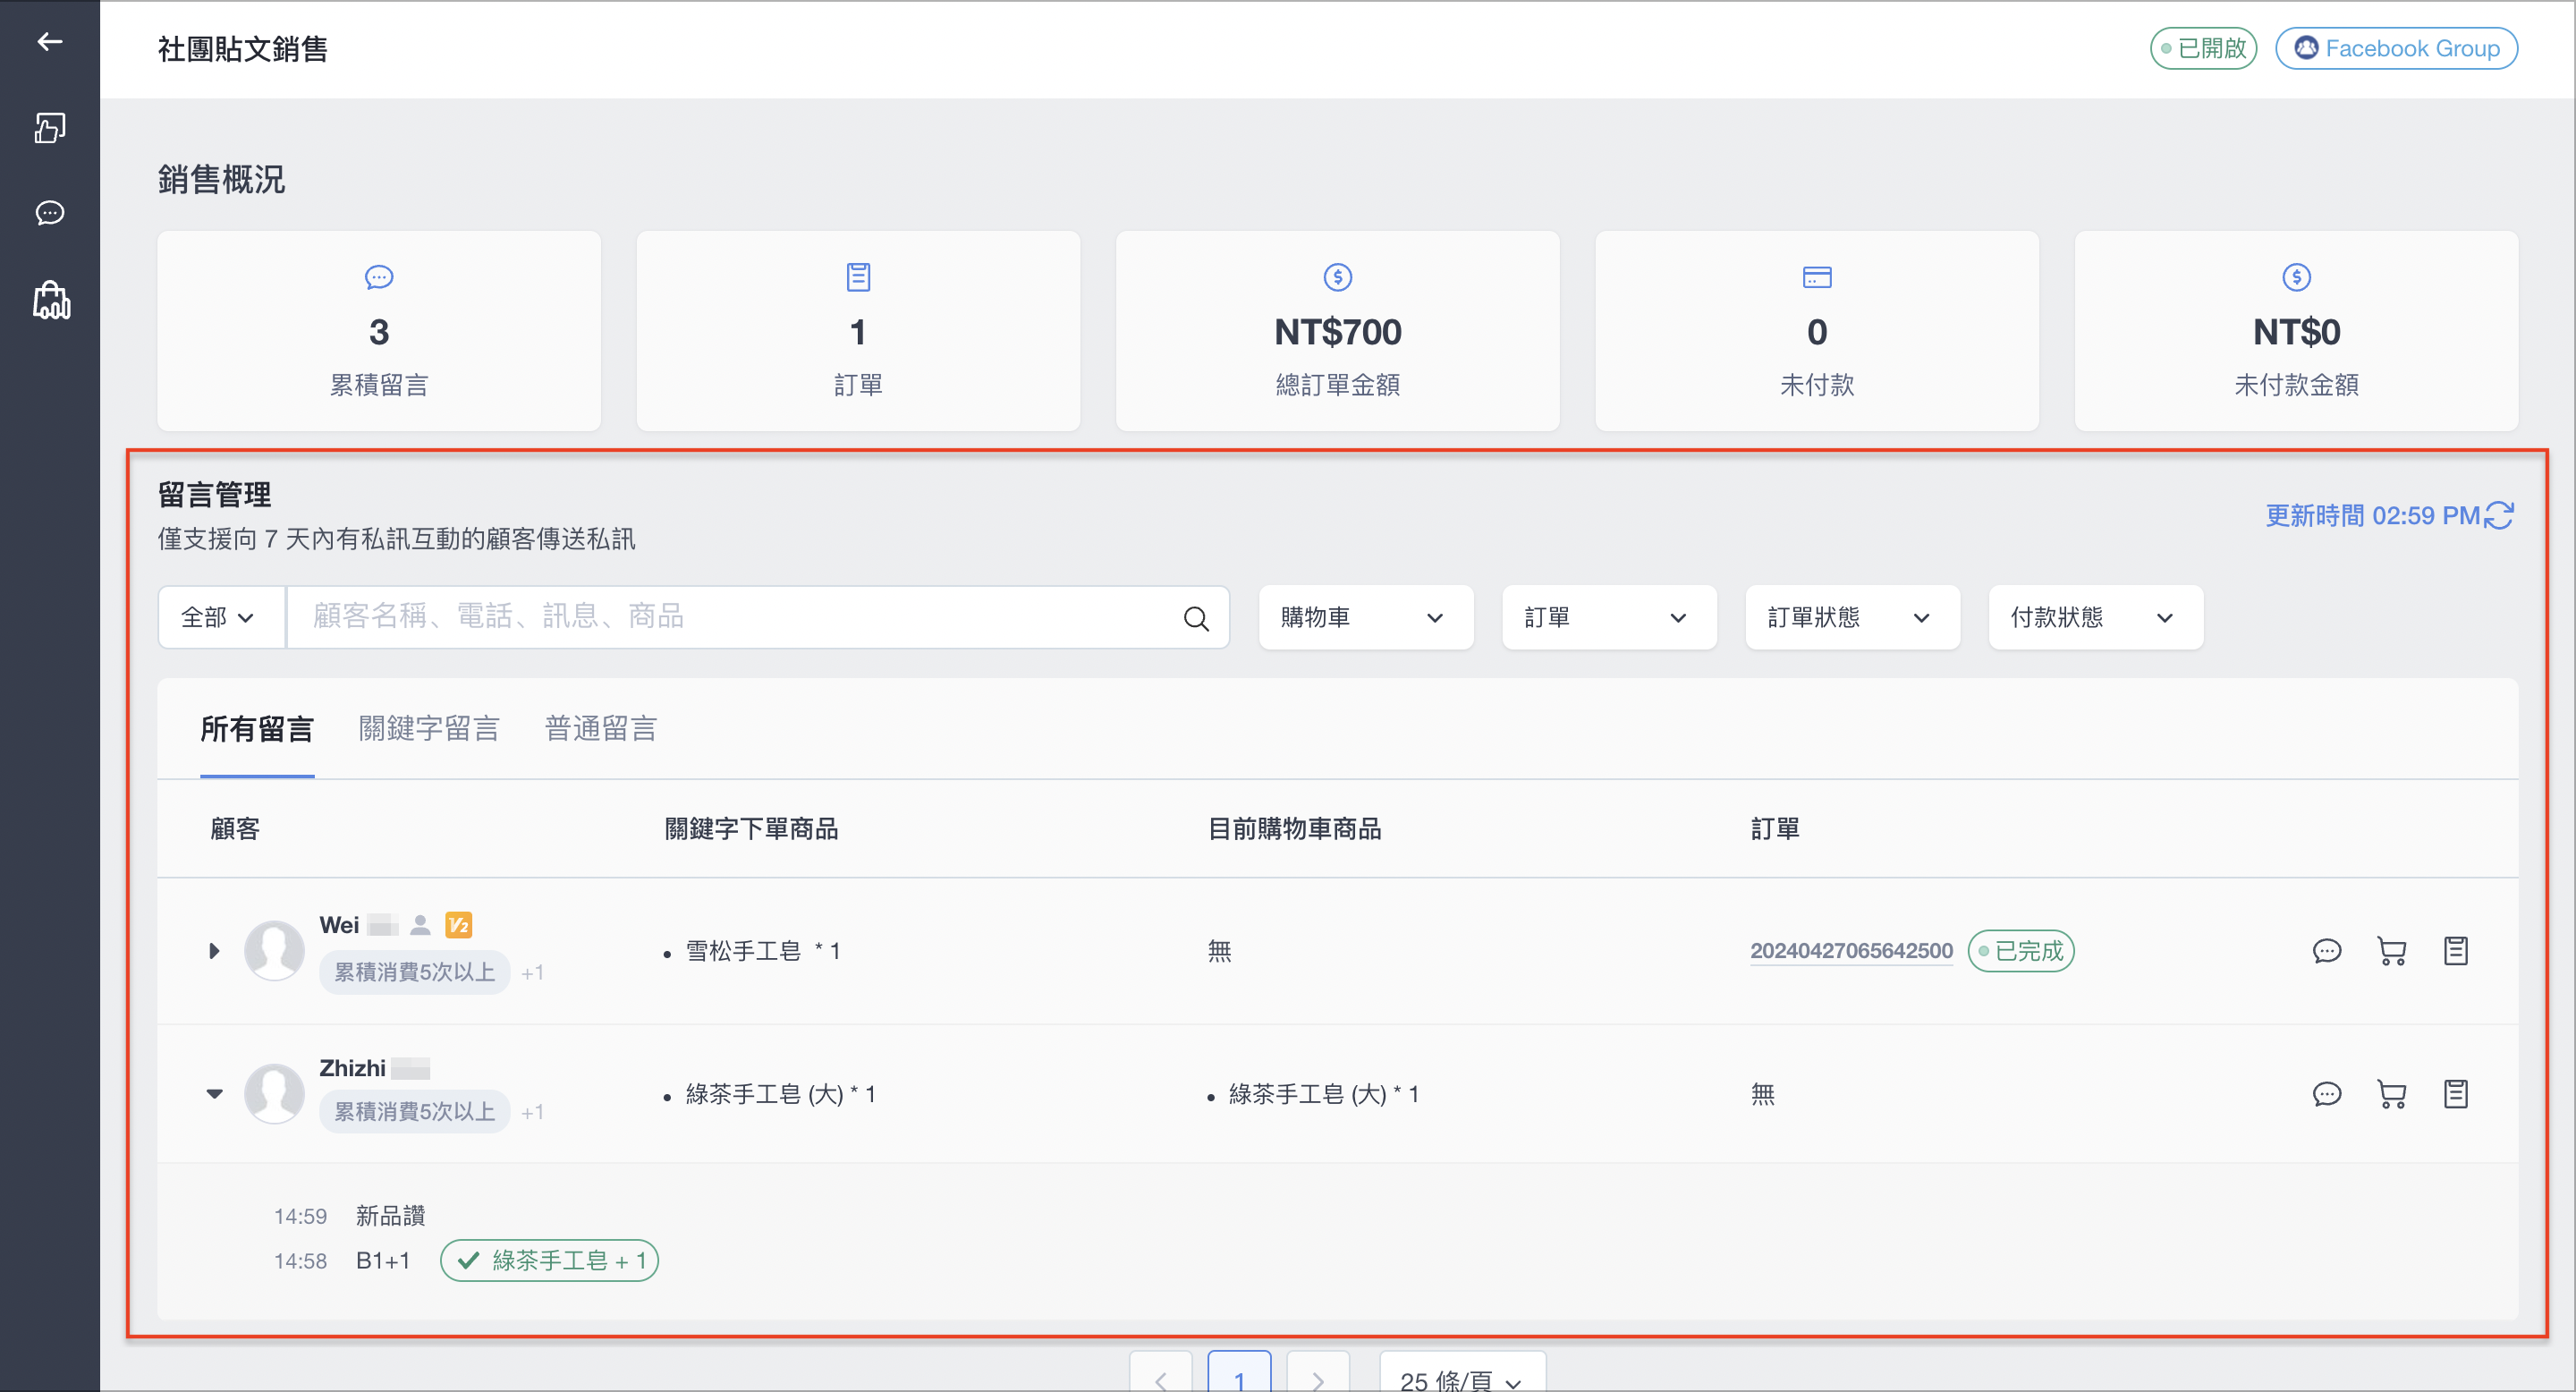Viewport: 2576px width, 1392px height.
Task: Open cart icon in Zhizhi's row
Action: tap(2391, 1094)
